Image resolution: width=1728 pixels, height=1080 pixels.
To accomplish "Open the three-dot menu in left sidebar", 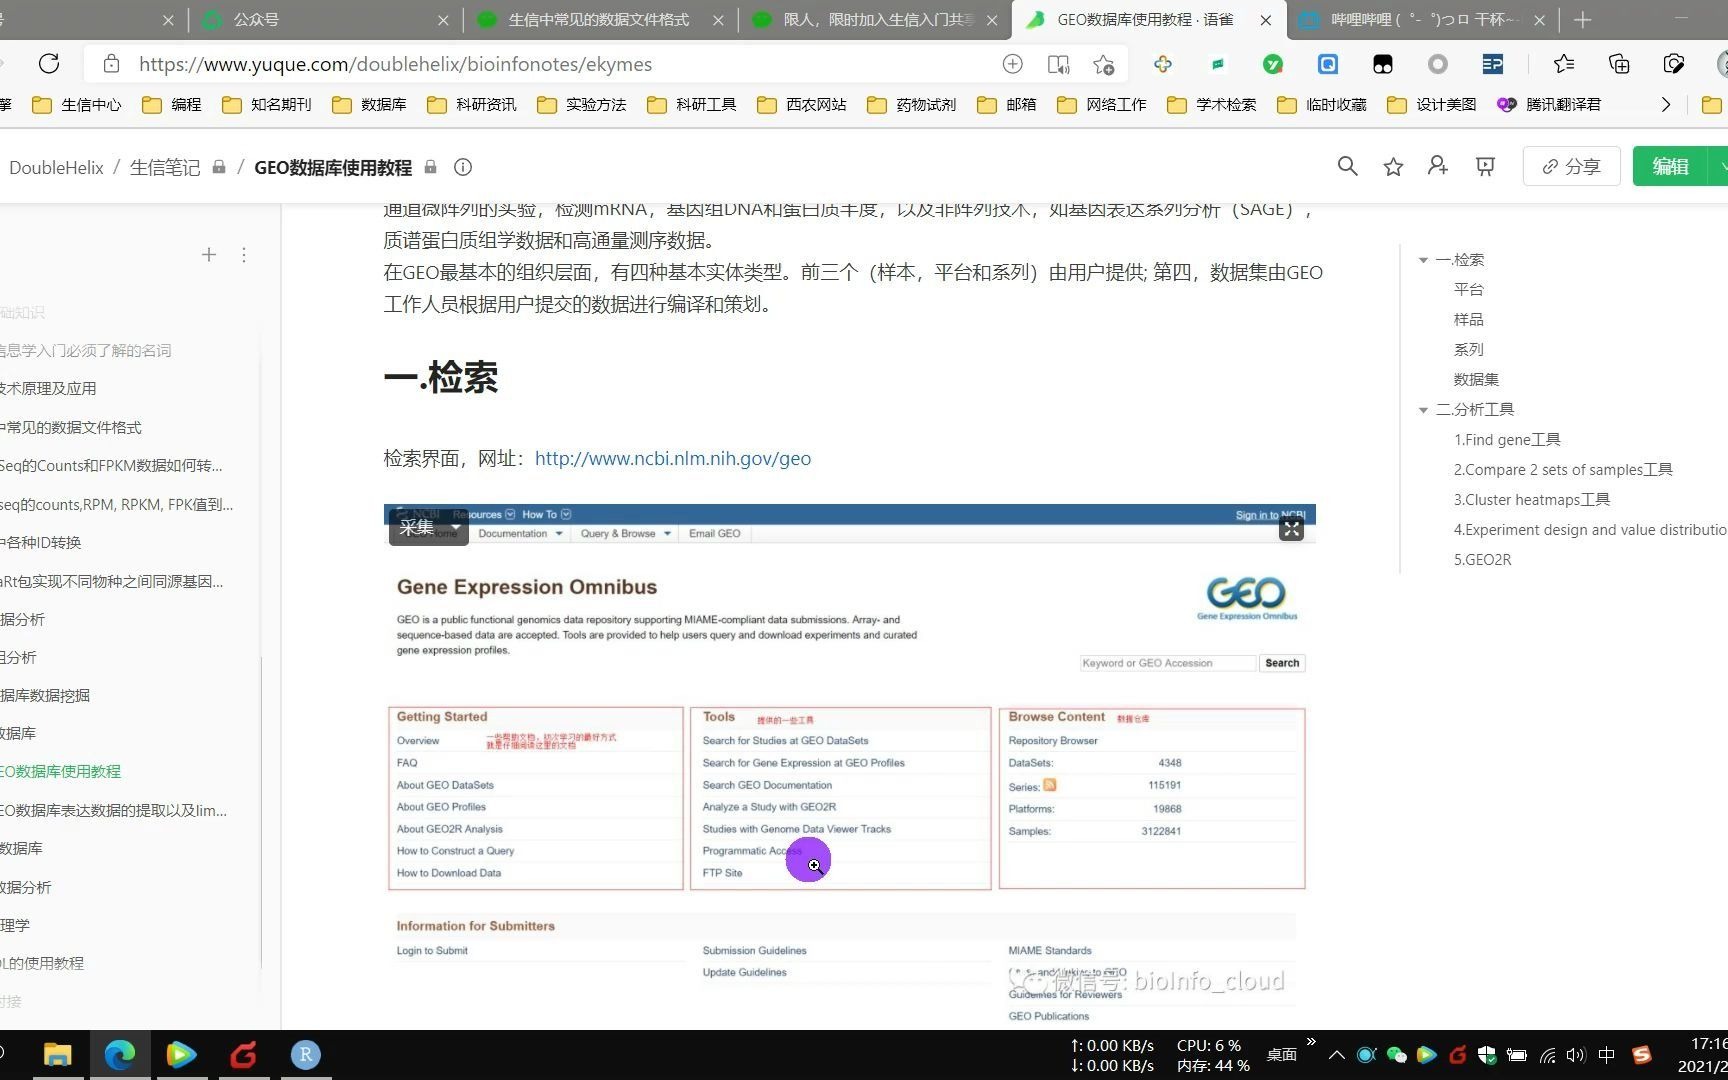I will coord(244,255).
